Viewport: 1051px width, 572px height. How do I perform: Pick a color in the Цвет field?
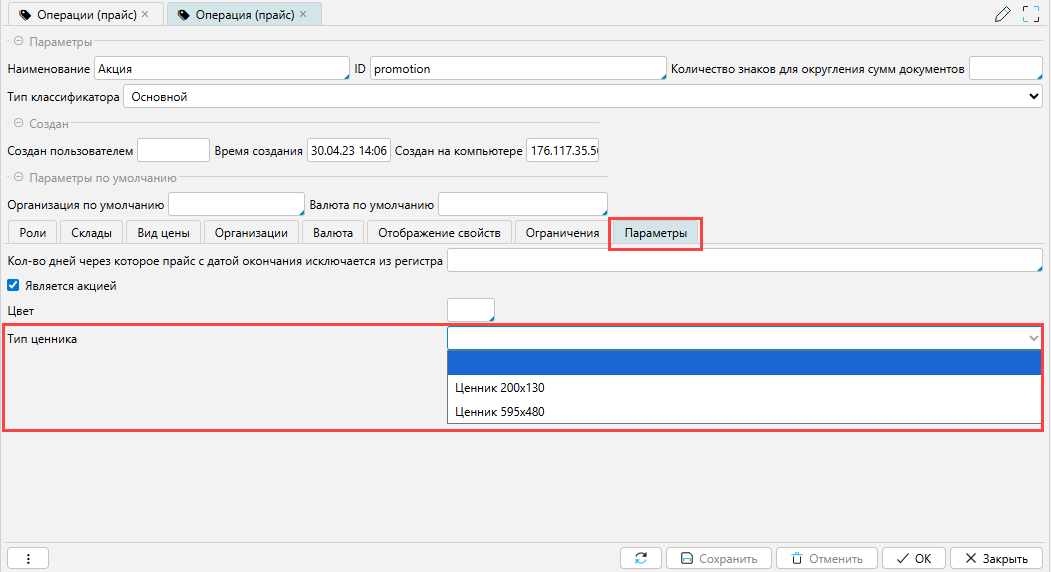[470, 311]
